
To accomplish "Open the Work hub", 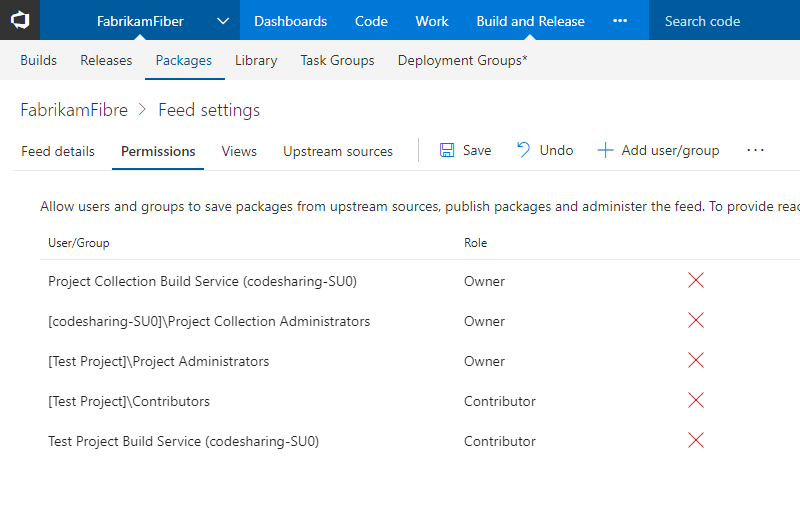I will [x=432, y=21].
